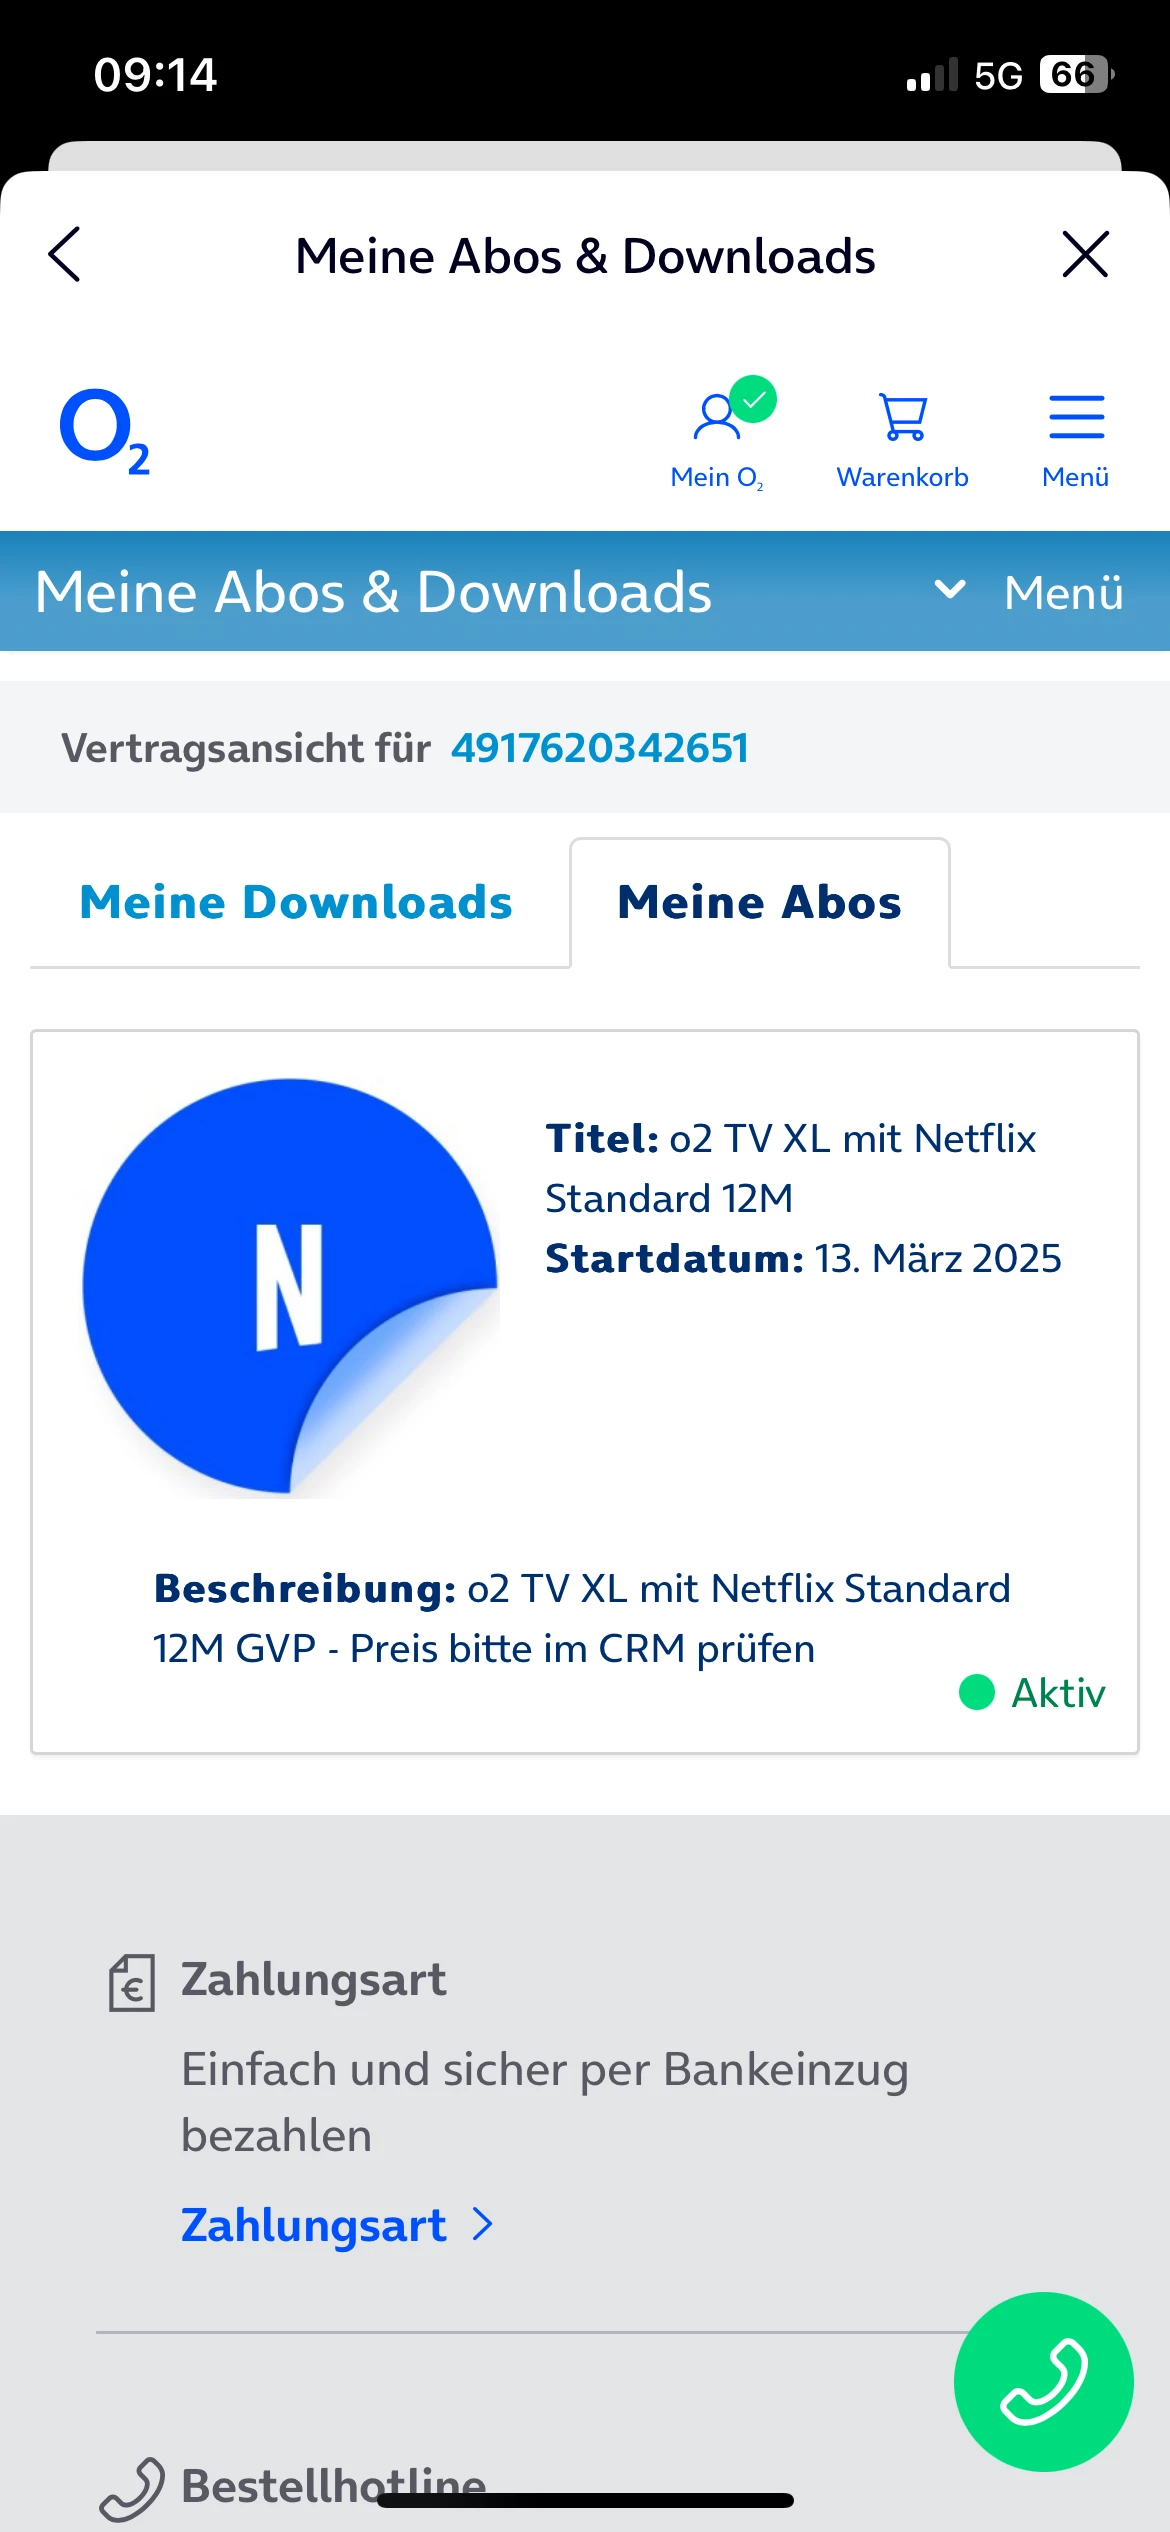Tap the subscription title o2 TV XL
This screenshot has height=2532, width=1170.
(790, 1168)
